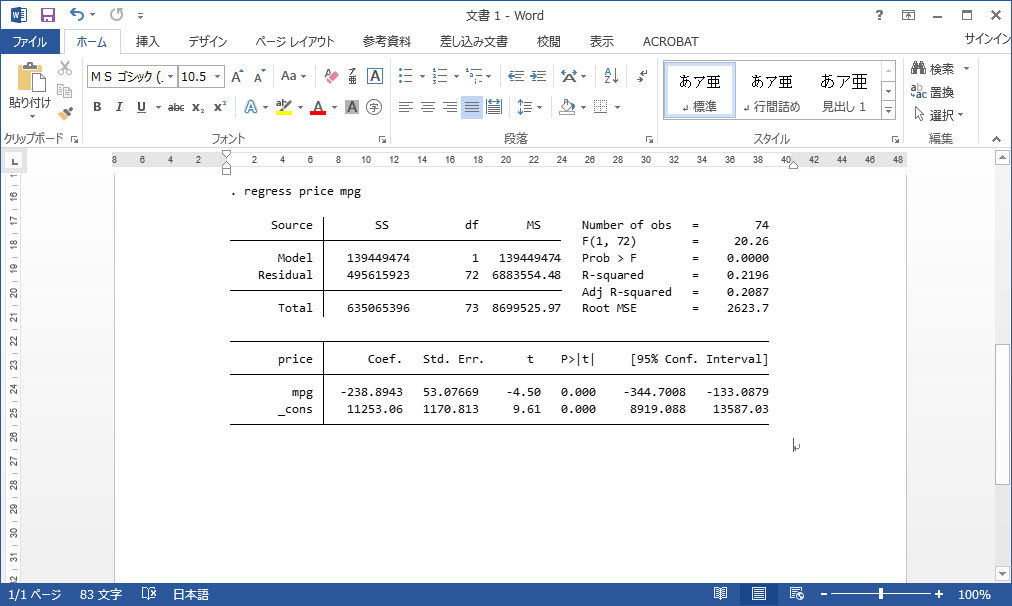Click the zoom slider handle

(880, 594)
